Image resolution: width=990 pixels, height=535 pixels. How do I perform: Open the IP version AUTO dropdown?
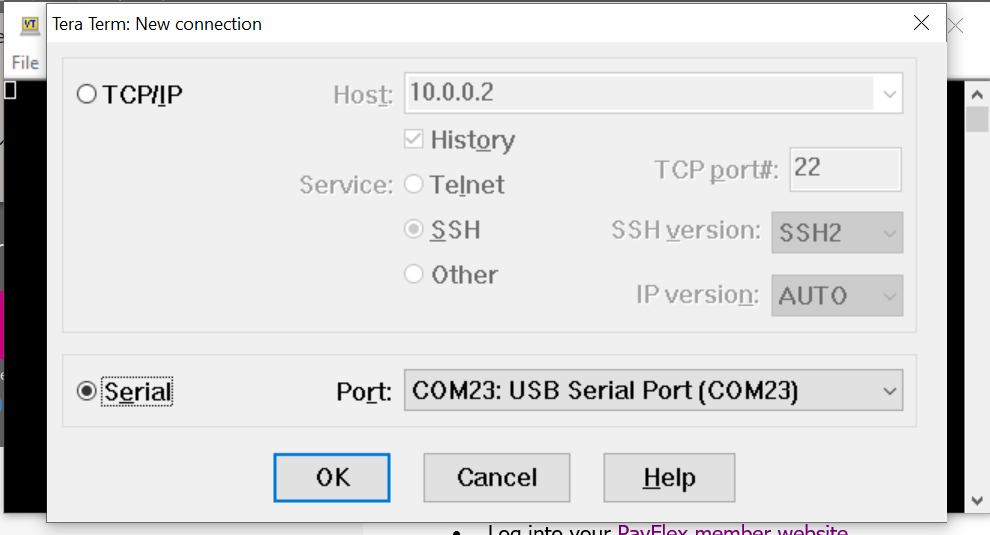click(x=837, y=295)
